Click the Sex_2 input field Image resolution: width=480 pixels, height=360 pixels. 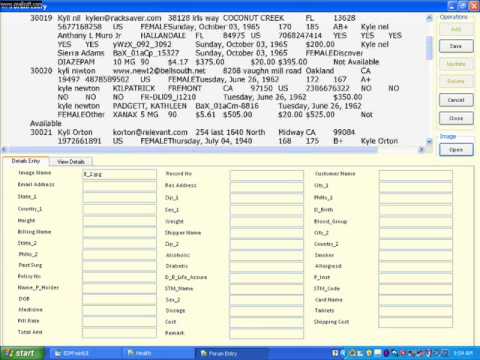pyautogui.click(x=267, y=300)
